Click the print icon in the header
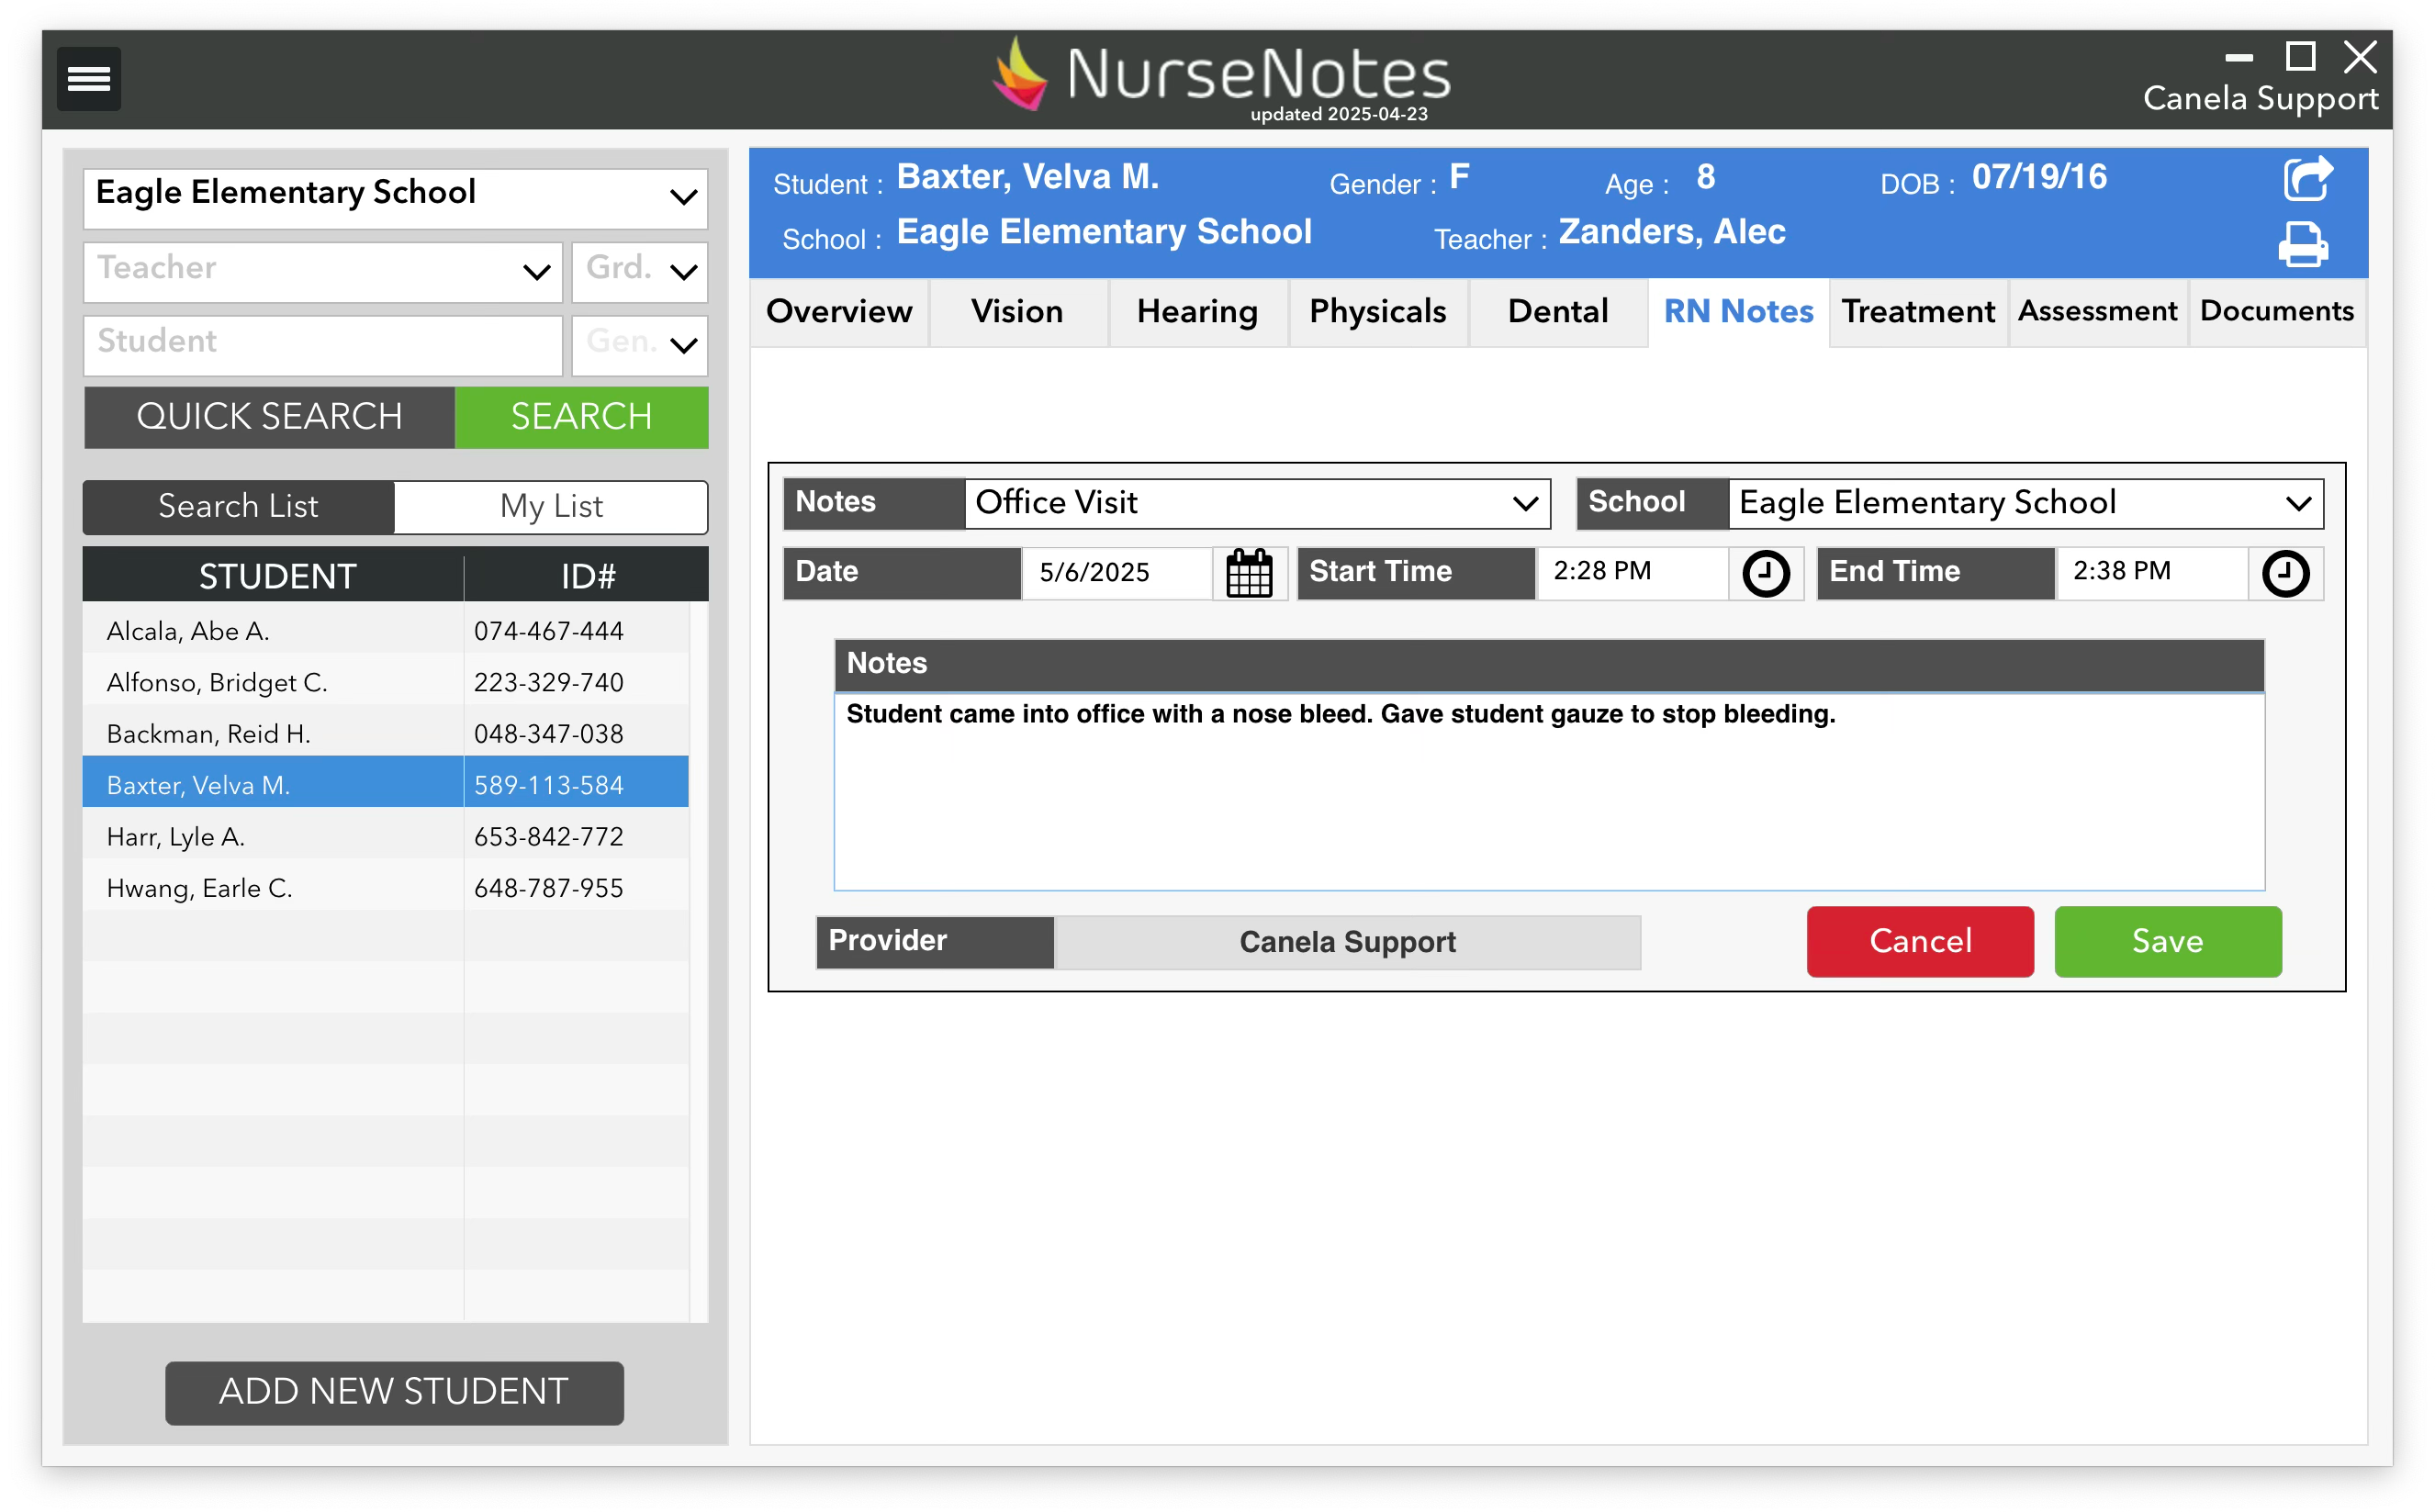The width and height of the screenshot is (2435, 1512). point(2304,245)
